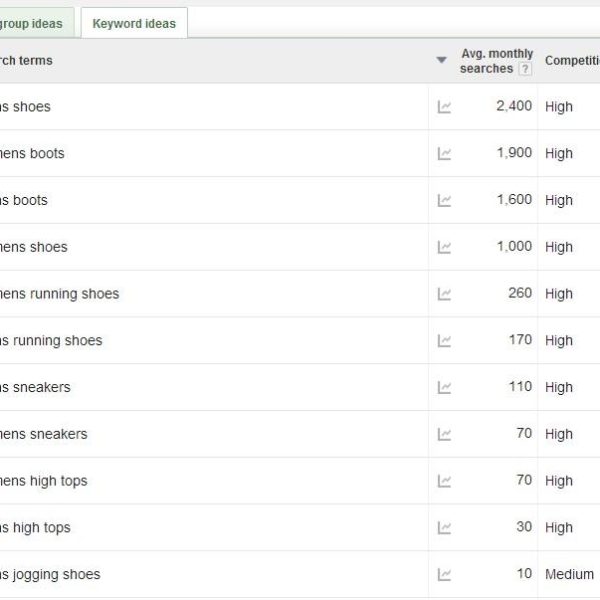Viewport: 600px width, 600px height.
Task: Click the help question mark by Avg. monthly searches
Action: [525, 69]
